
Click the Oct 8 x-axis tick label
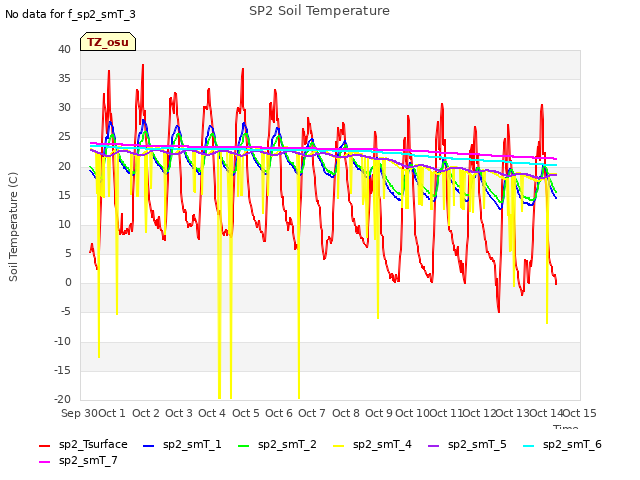click(x=345, y=413)
